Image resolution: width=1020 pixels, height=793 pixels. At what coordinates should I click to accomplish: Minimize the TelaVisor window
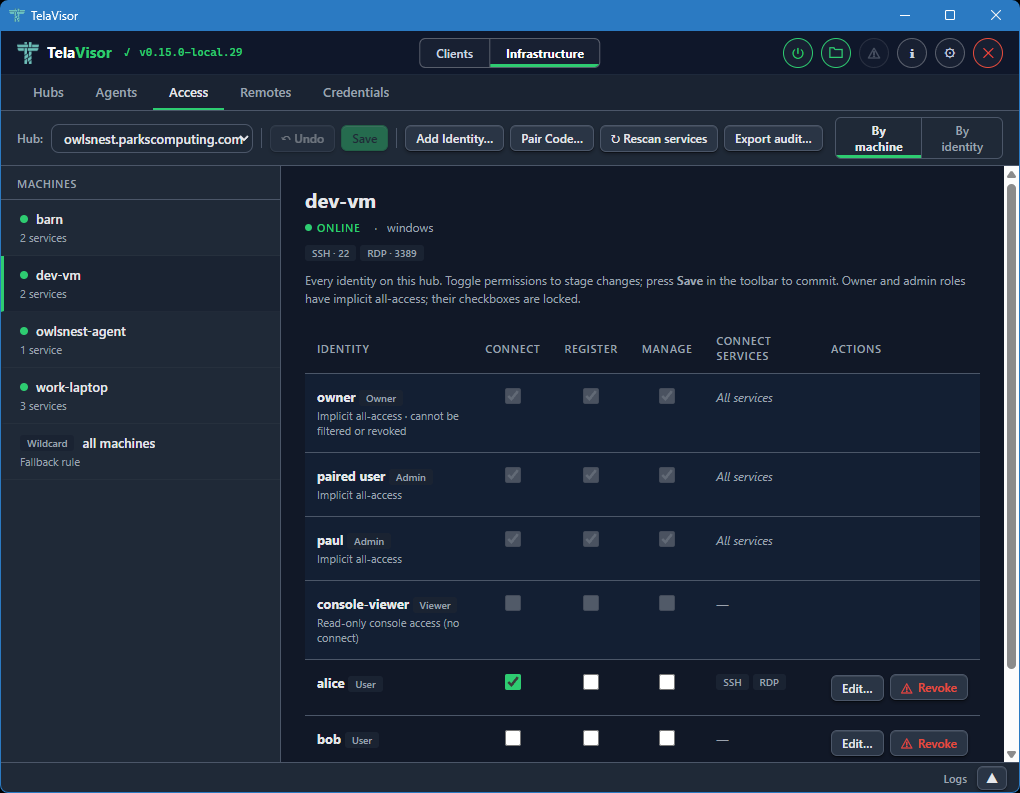pos(904,15)
